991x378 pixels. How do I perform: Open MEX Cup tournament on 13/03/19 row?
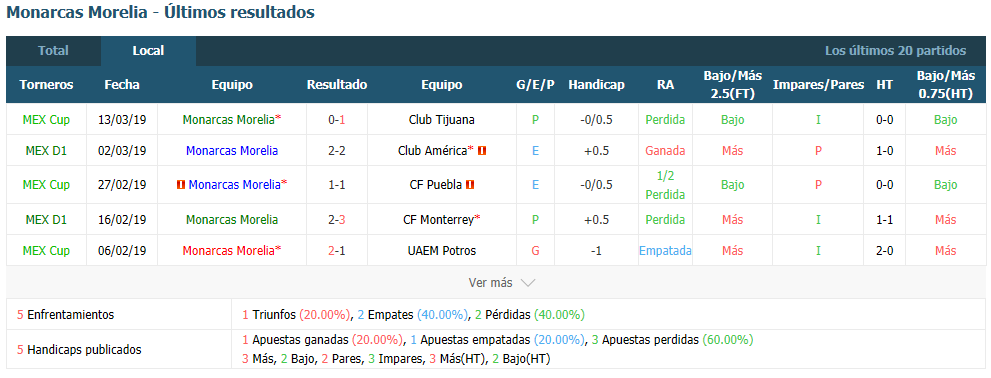[x=46, y=119]
